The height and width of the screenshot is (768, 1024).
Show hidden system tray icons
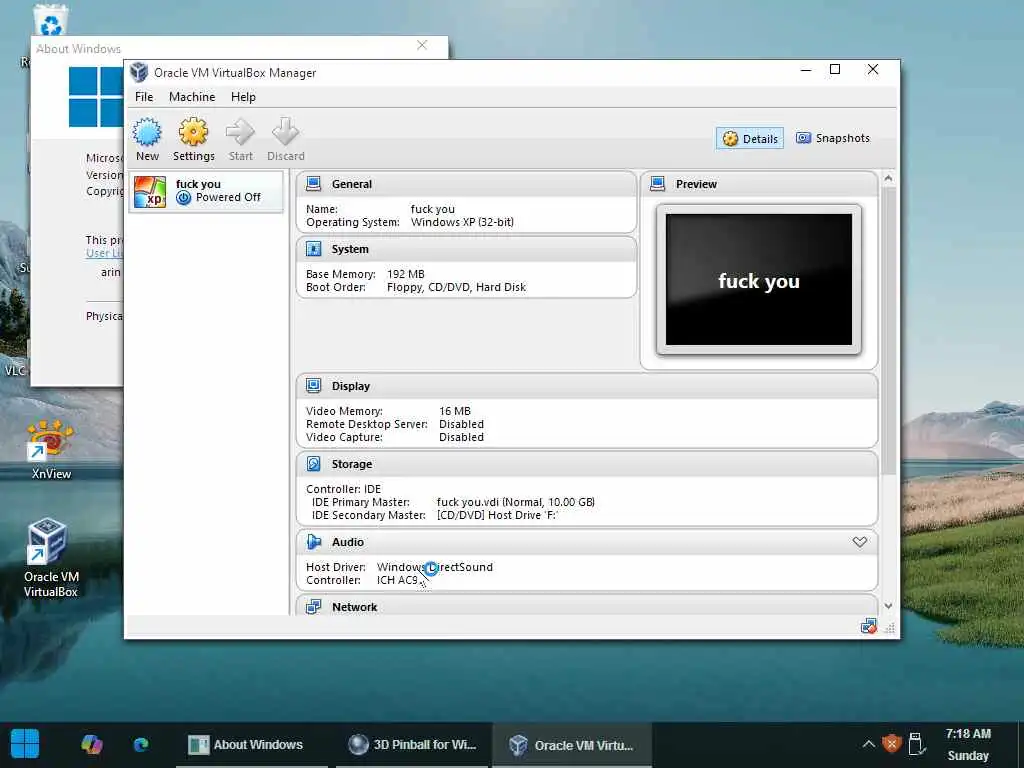(x=869, y=744)
